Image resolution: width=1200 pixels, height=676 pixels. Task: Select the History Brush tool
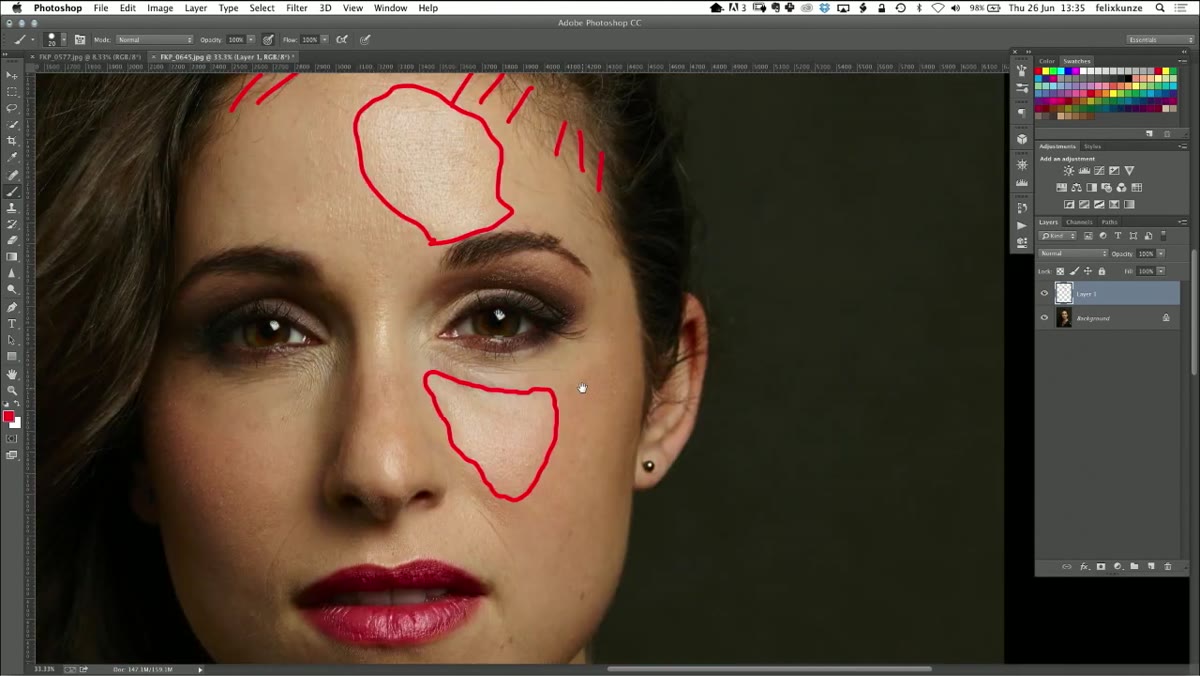point(12,224)
